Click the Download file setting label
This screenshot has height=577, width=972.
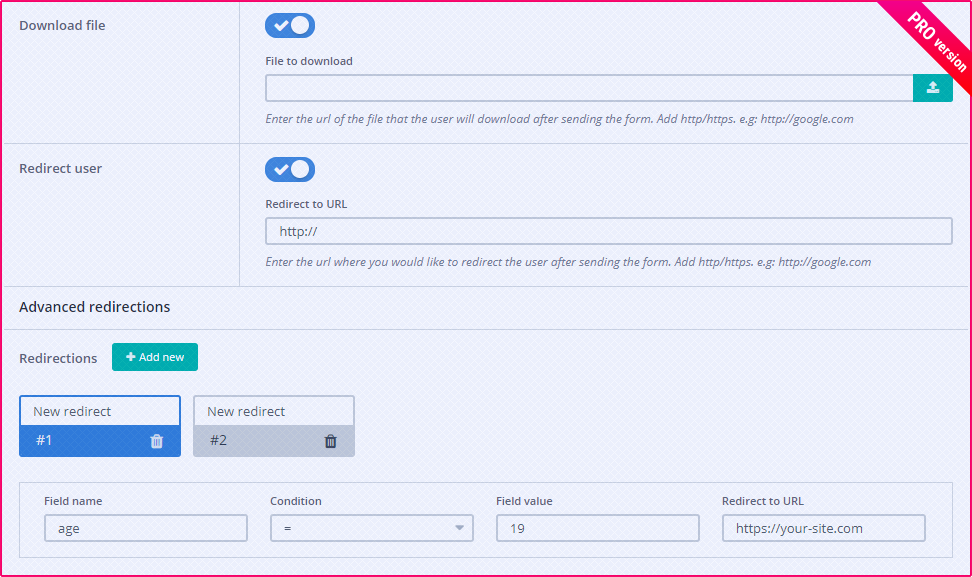[62, 25]
